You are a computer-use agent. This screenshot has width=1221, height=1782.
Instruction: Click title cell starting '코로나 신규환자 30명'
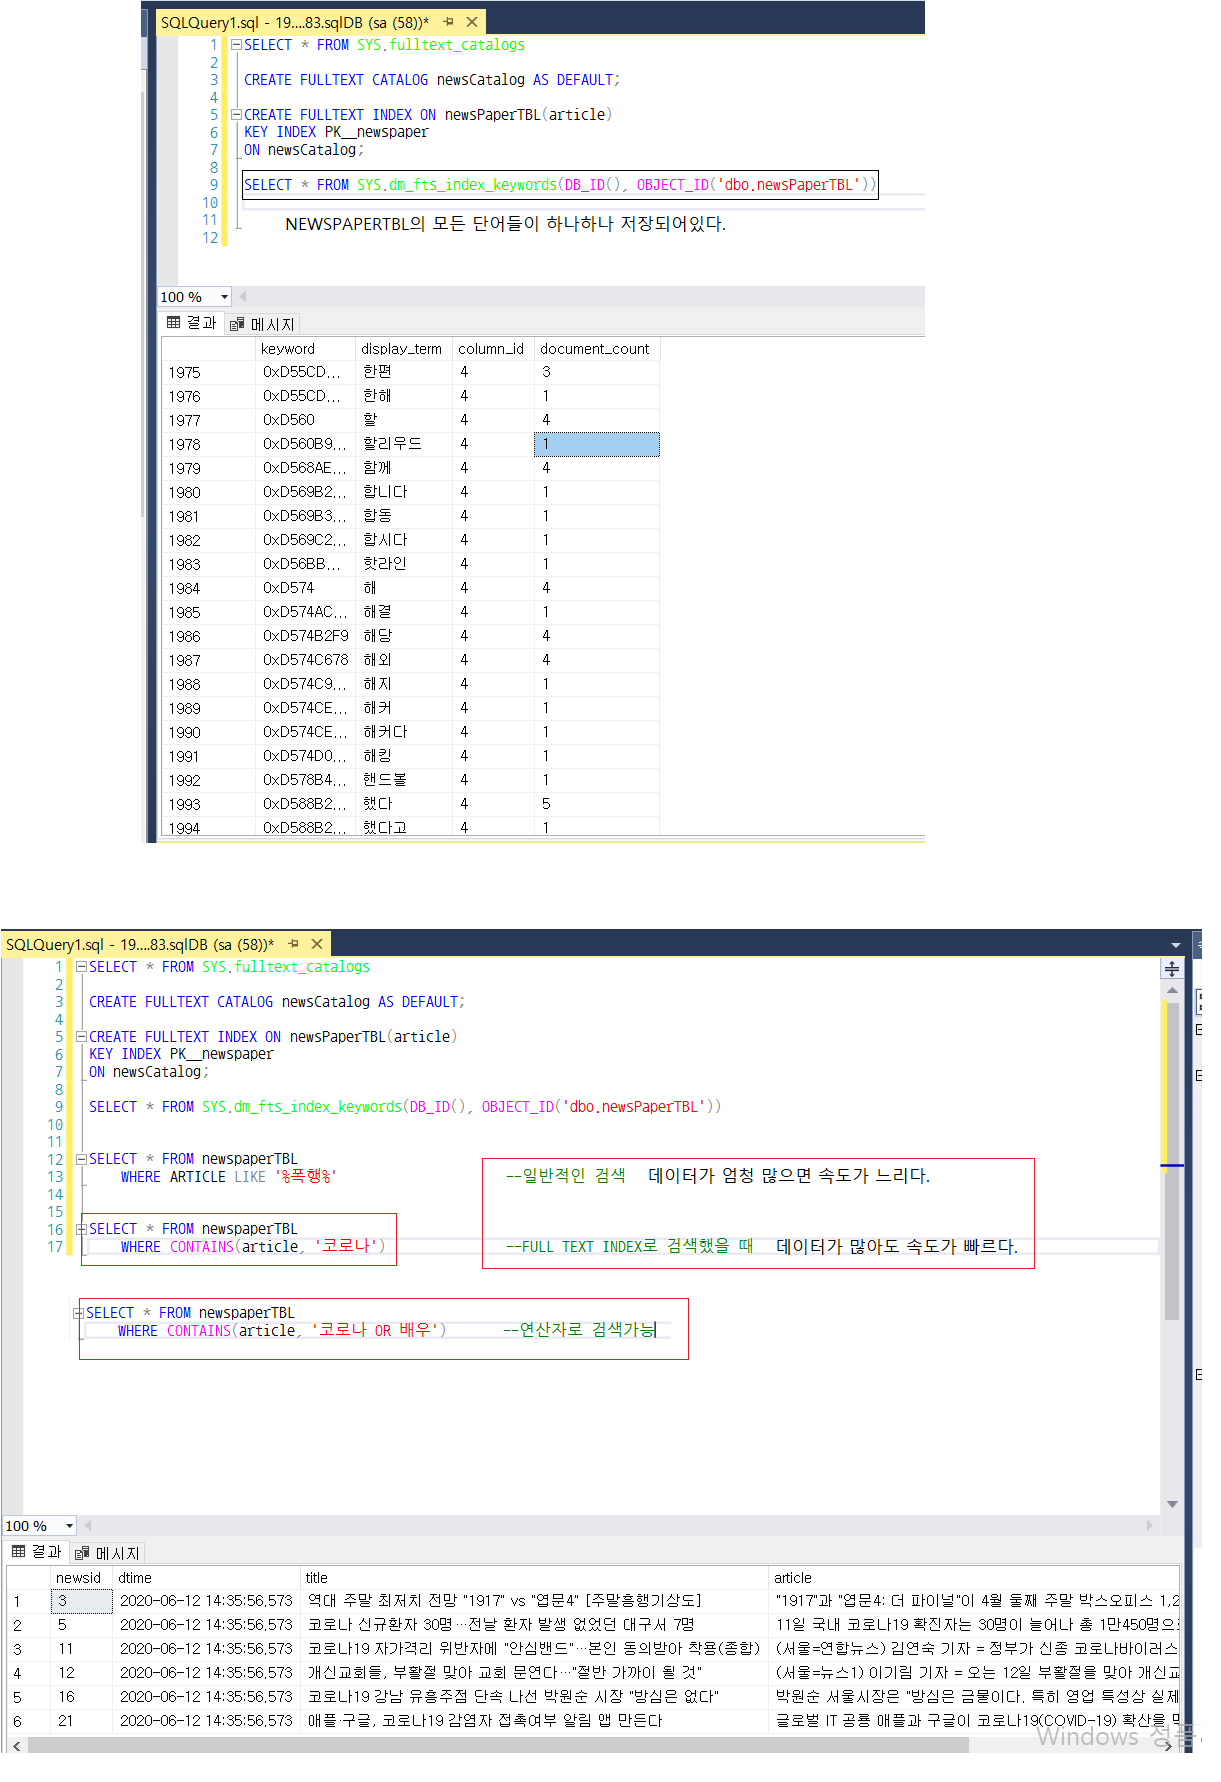(x=534, y=1625)
